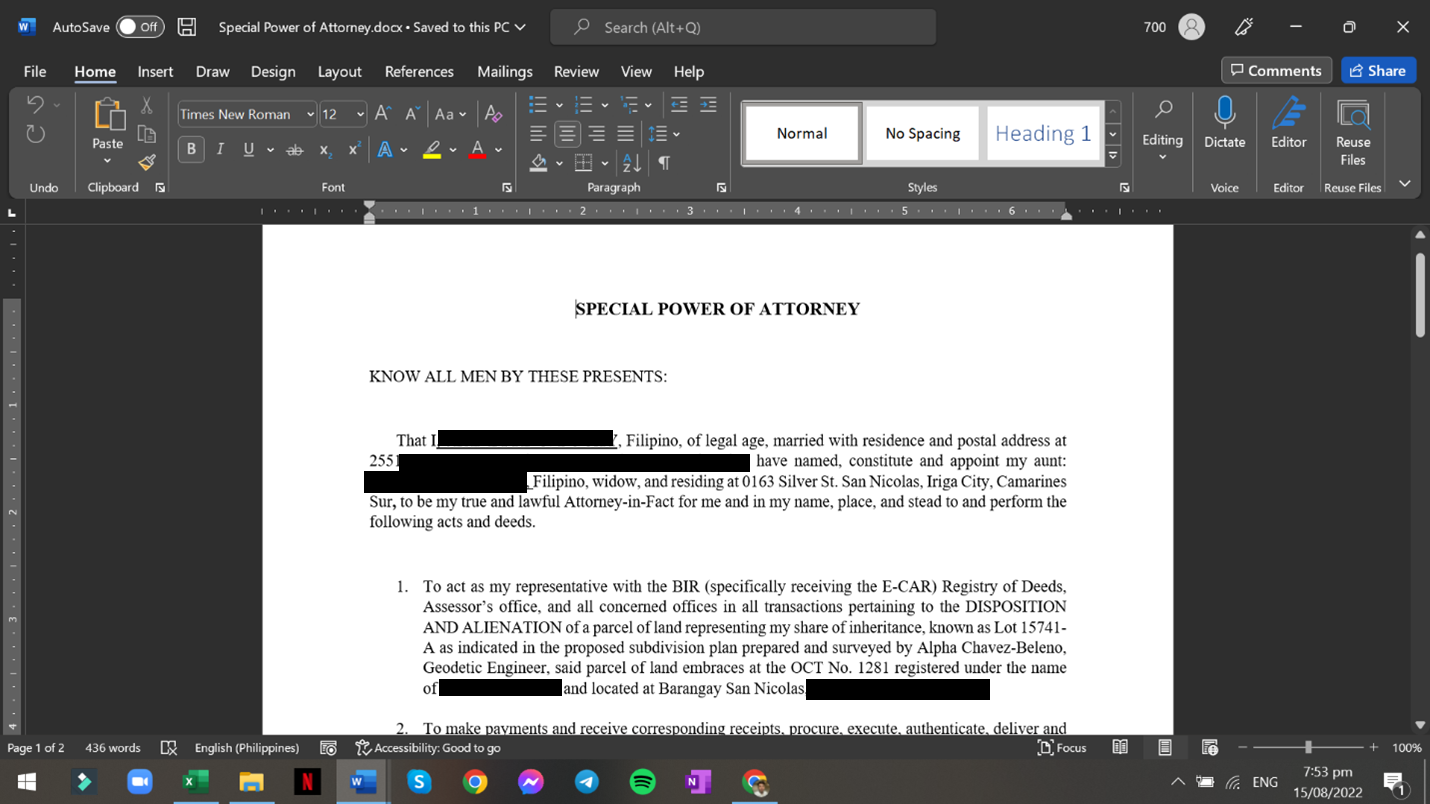Screen dimensions: 1430x804
Task: Toggle Underline formatting
Action: [x=248, y=150]
